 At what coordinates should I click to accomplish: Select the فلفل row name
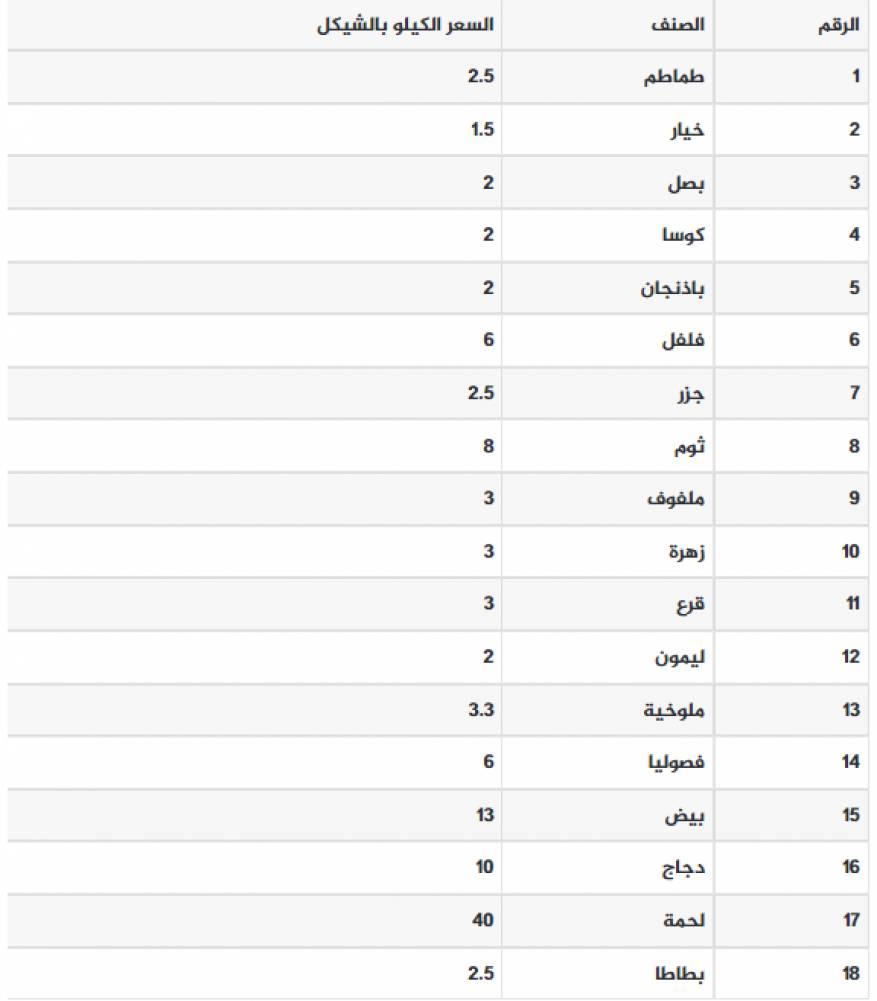tap(684, 340)
